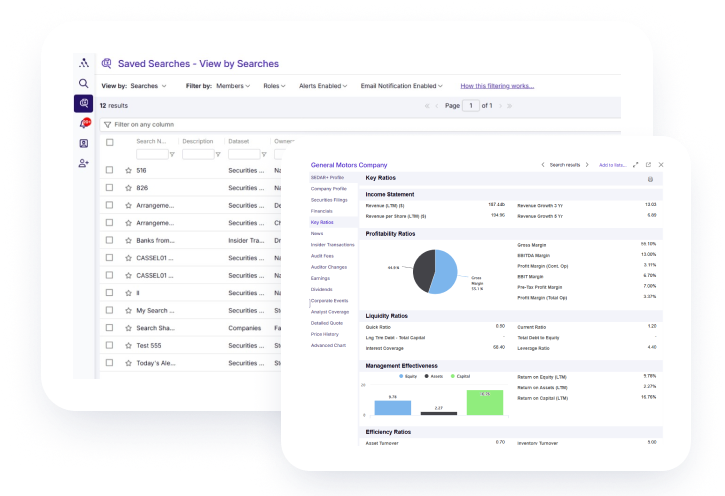The height and width of the screenshot is (496, 725).
Task: Open the search magnifier in the sidebar
Action: (83, 83)
